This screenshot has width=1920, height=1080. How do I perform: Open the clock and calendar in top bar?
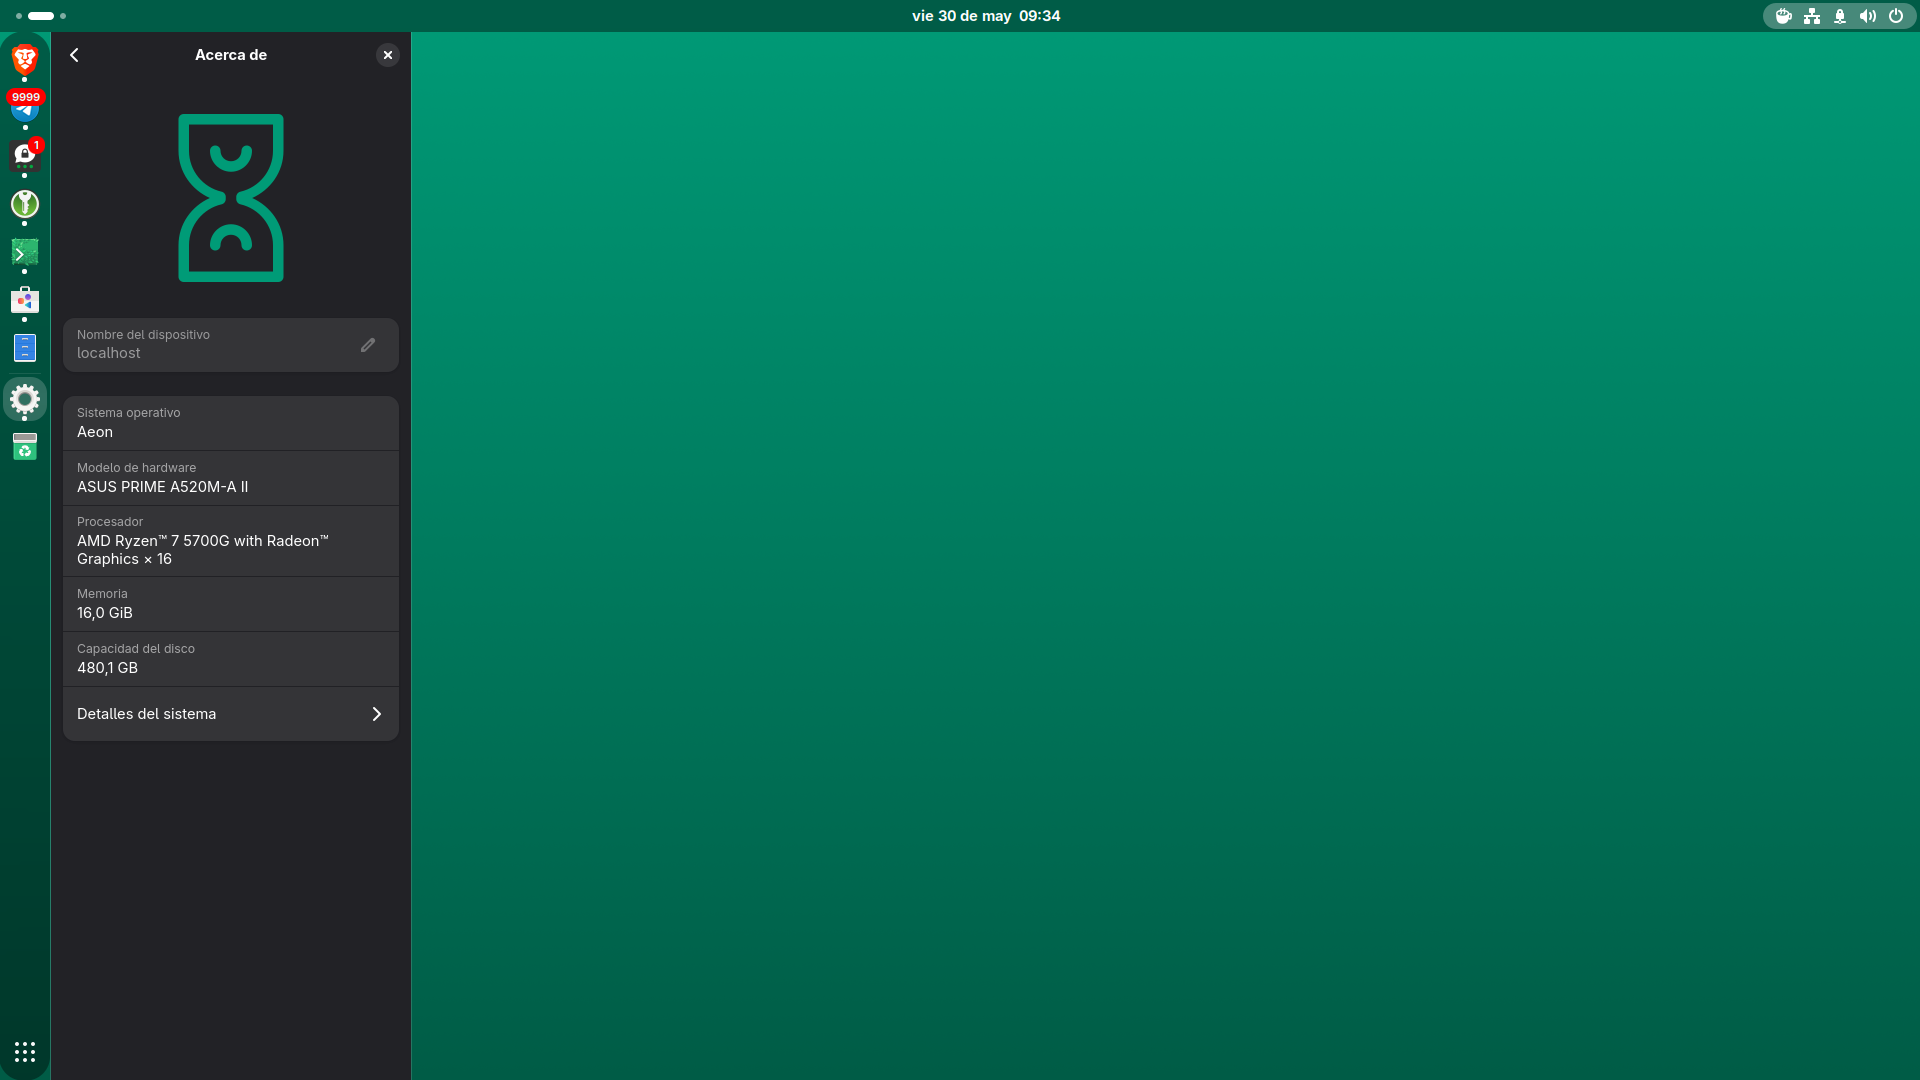point(986,16)
